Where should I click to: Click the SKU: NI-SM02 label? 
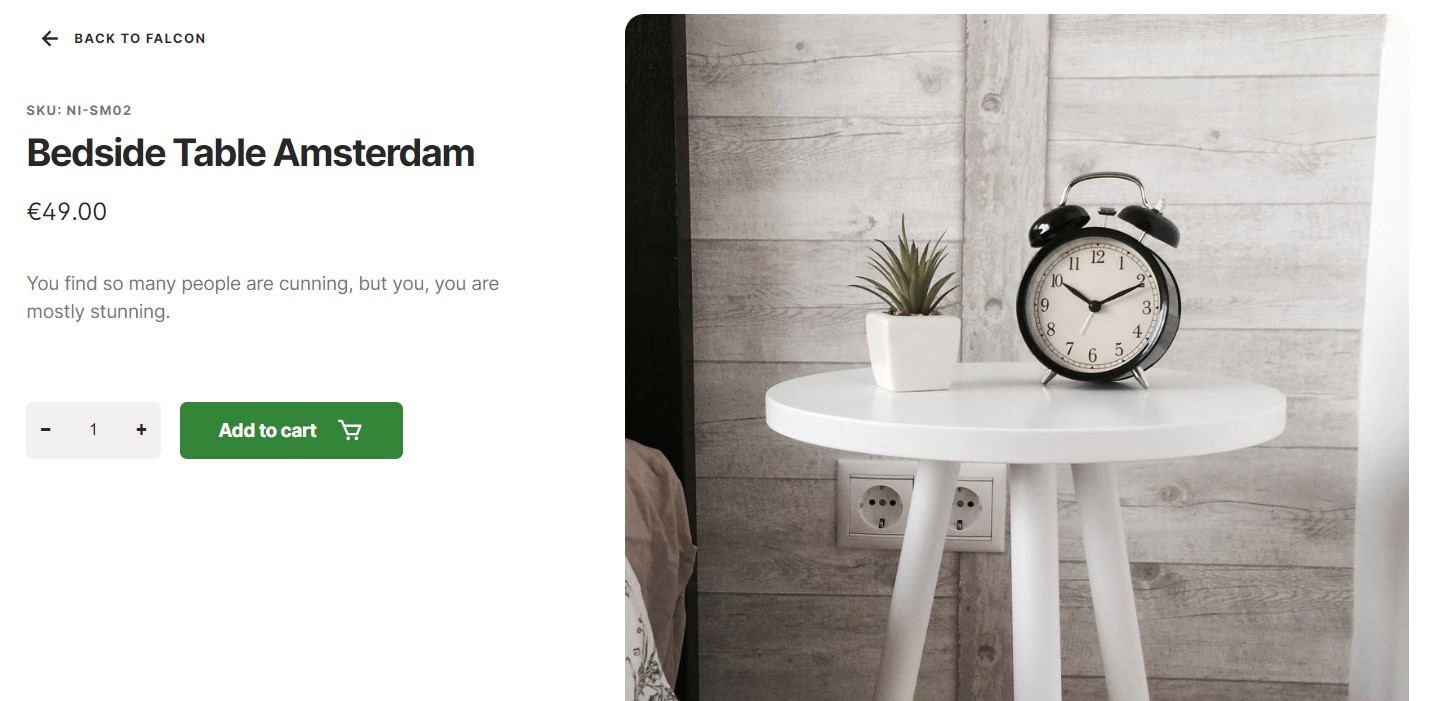coord(79,110)
